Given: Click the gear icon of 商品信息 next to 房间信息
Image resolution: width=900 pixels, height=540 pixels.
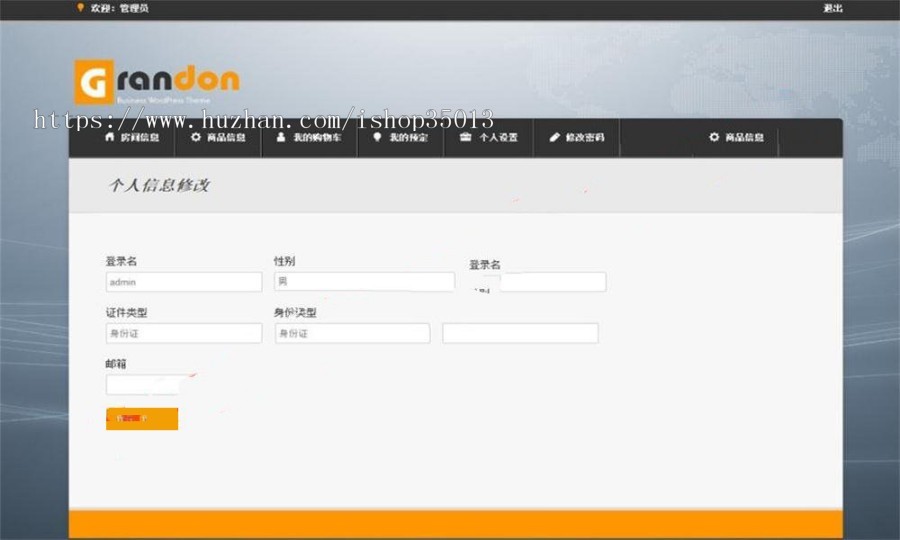Looking at the screenshot, I should [x=196, y=137].
